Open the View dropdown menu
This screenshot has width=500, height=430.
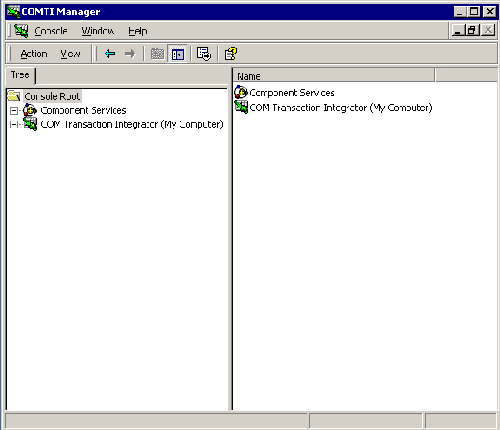coord(70,54)
